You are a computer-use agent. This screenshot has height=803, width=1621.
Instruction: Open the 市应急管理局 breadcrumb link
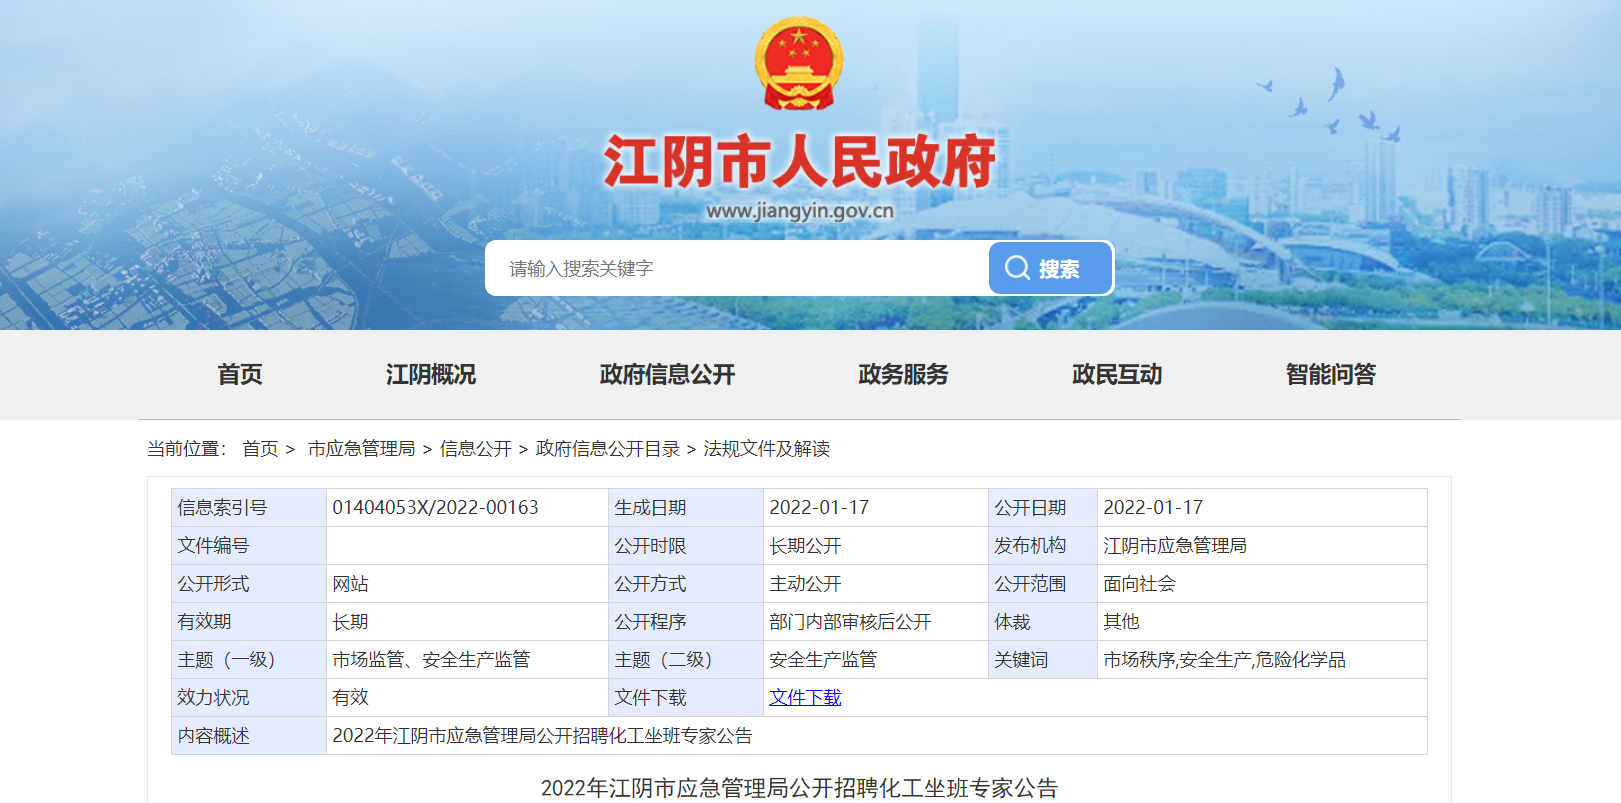[361, 449]
